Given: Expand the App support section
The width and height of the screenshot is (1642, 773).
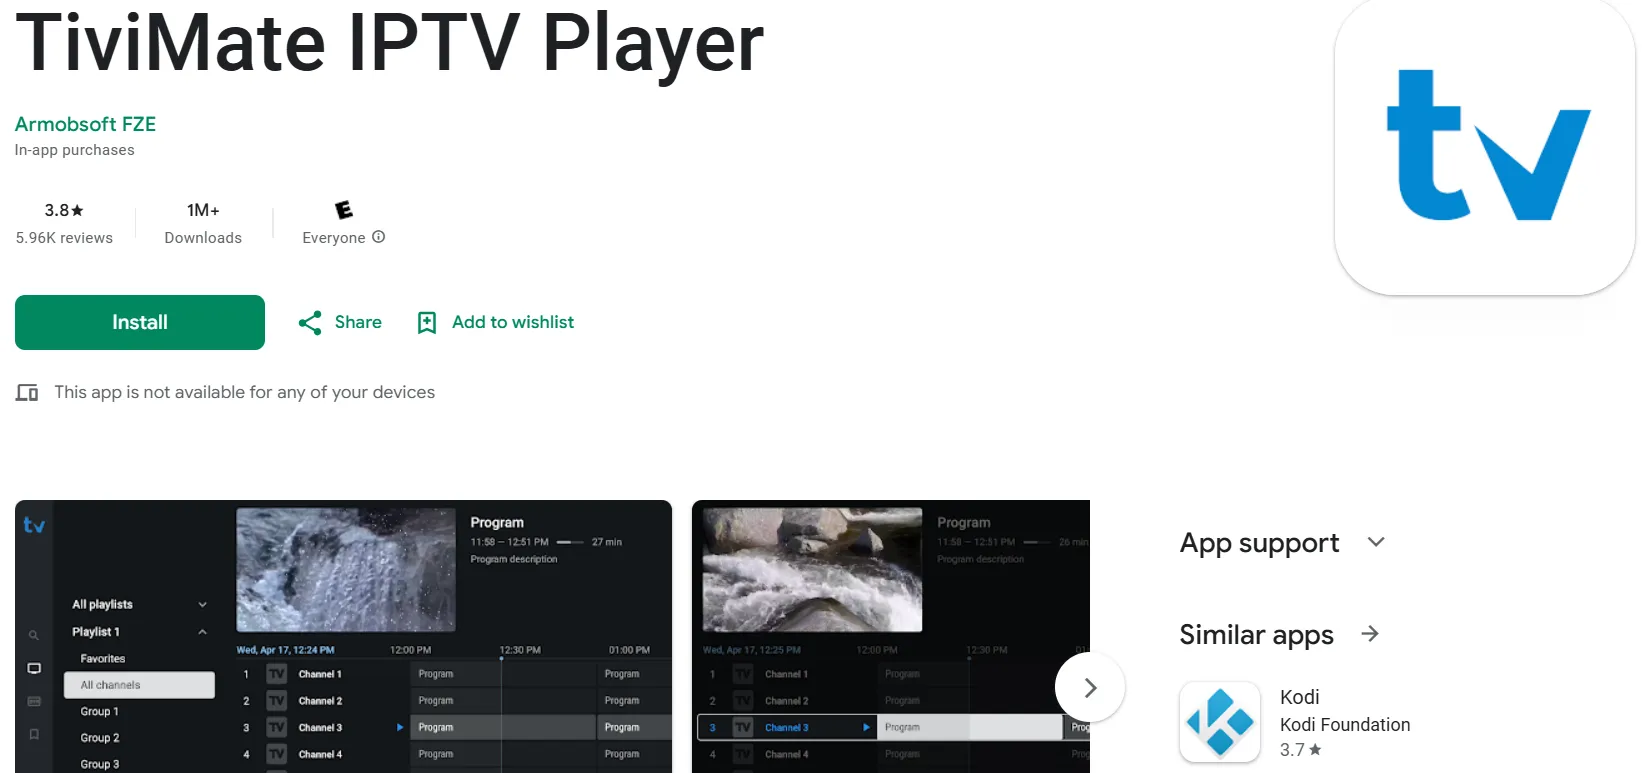Looking at the screenshot, I should pyautogui.click(x=1376, y=542).
